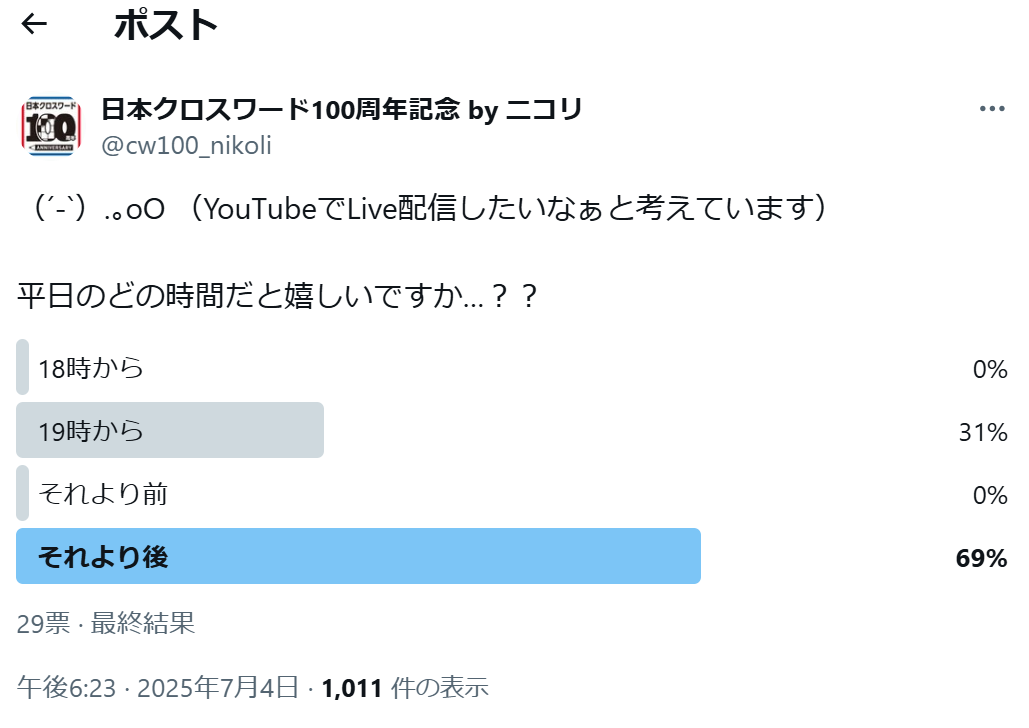
Task: Click the back arrow icon
Action: point(34,24)
